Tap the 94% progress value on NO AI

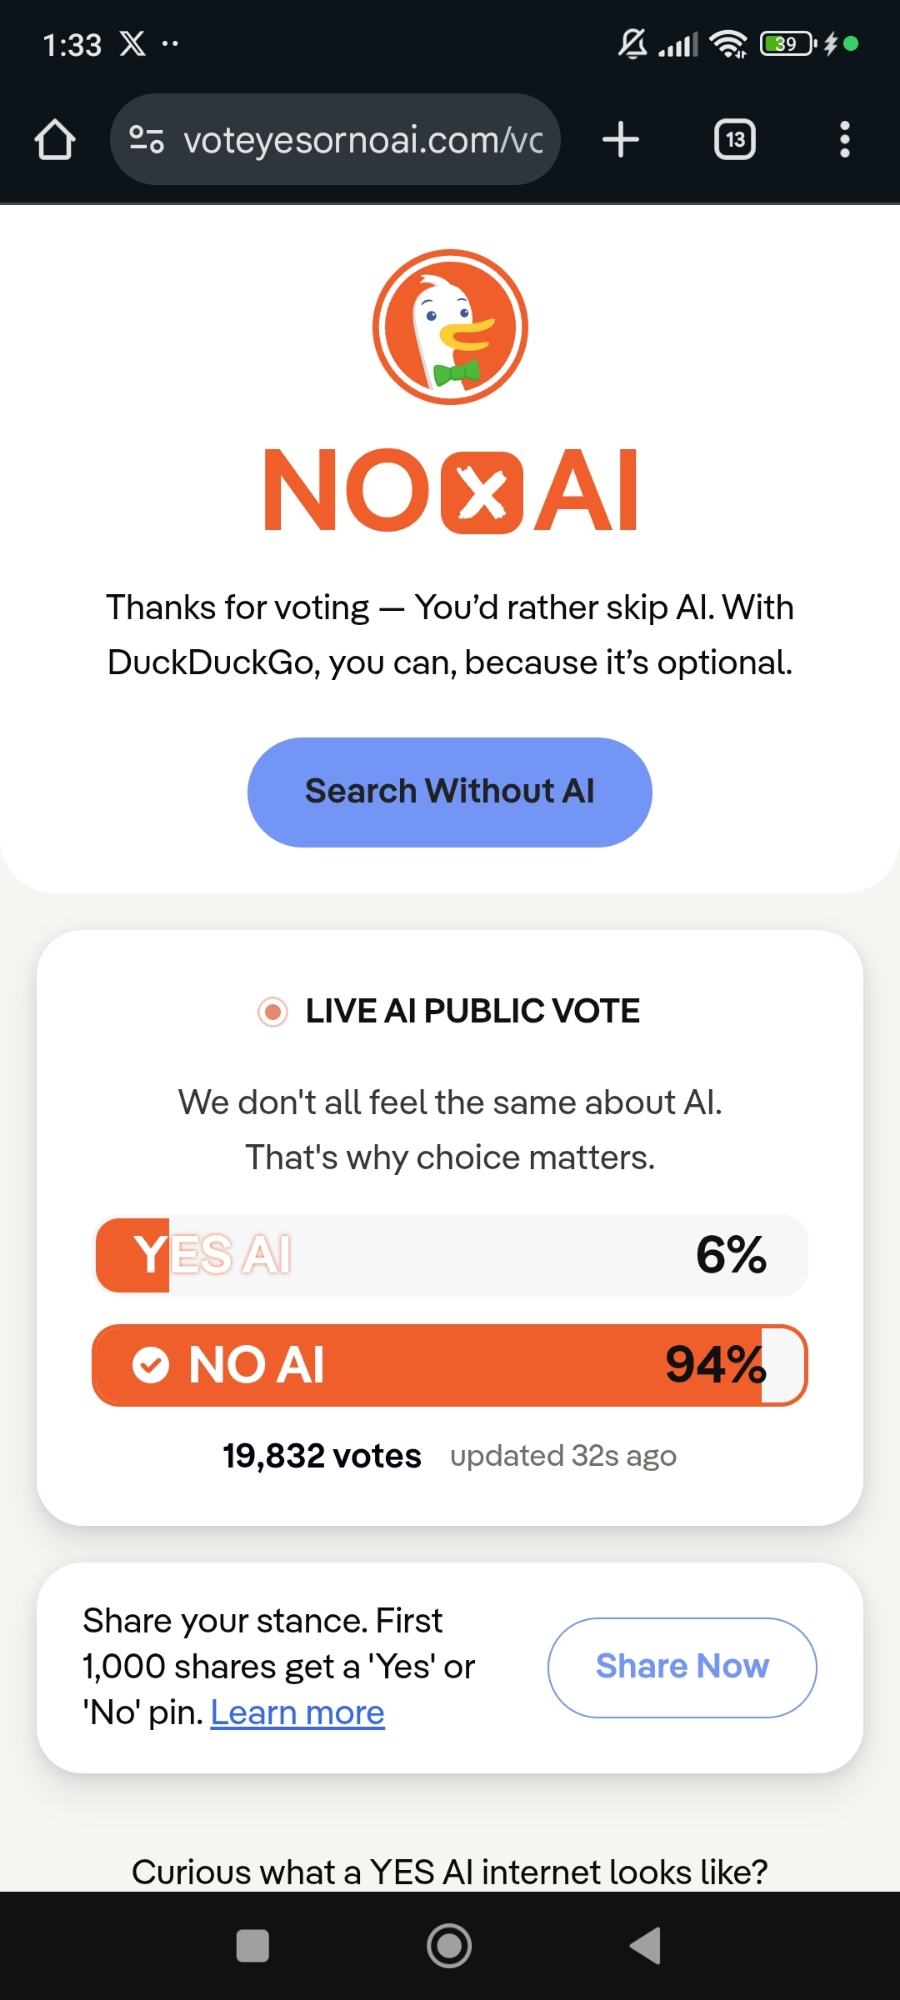[715, 1365]
